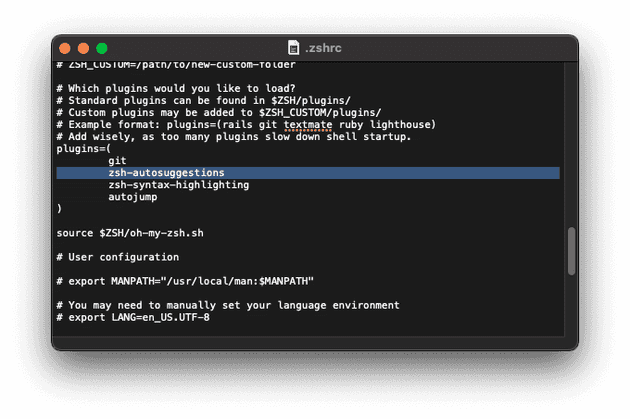This screenshot has width=630, height=419.
Task: Click the red close window button
Action: point(65,48)
